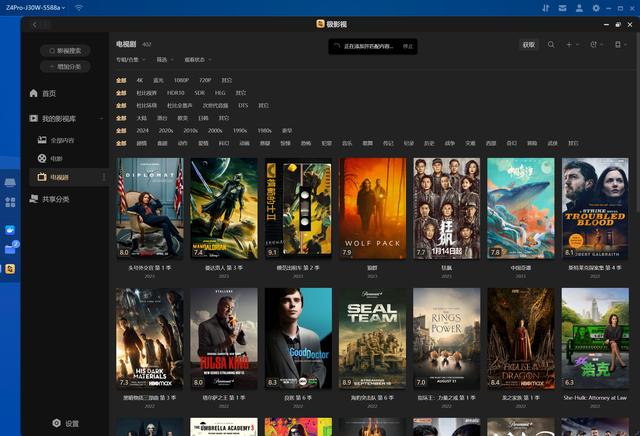Open the plus add dropdown in toolbar
This screenshot has width=640, height=436.
coord(572,44)
